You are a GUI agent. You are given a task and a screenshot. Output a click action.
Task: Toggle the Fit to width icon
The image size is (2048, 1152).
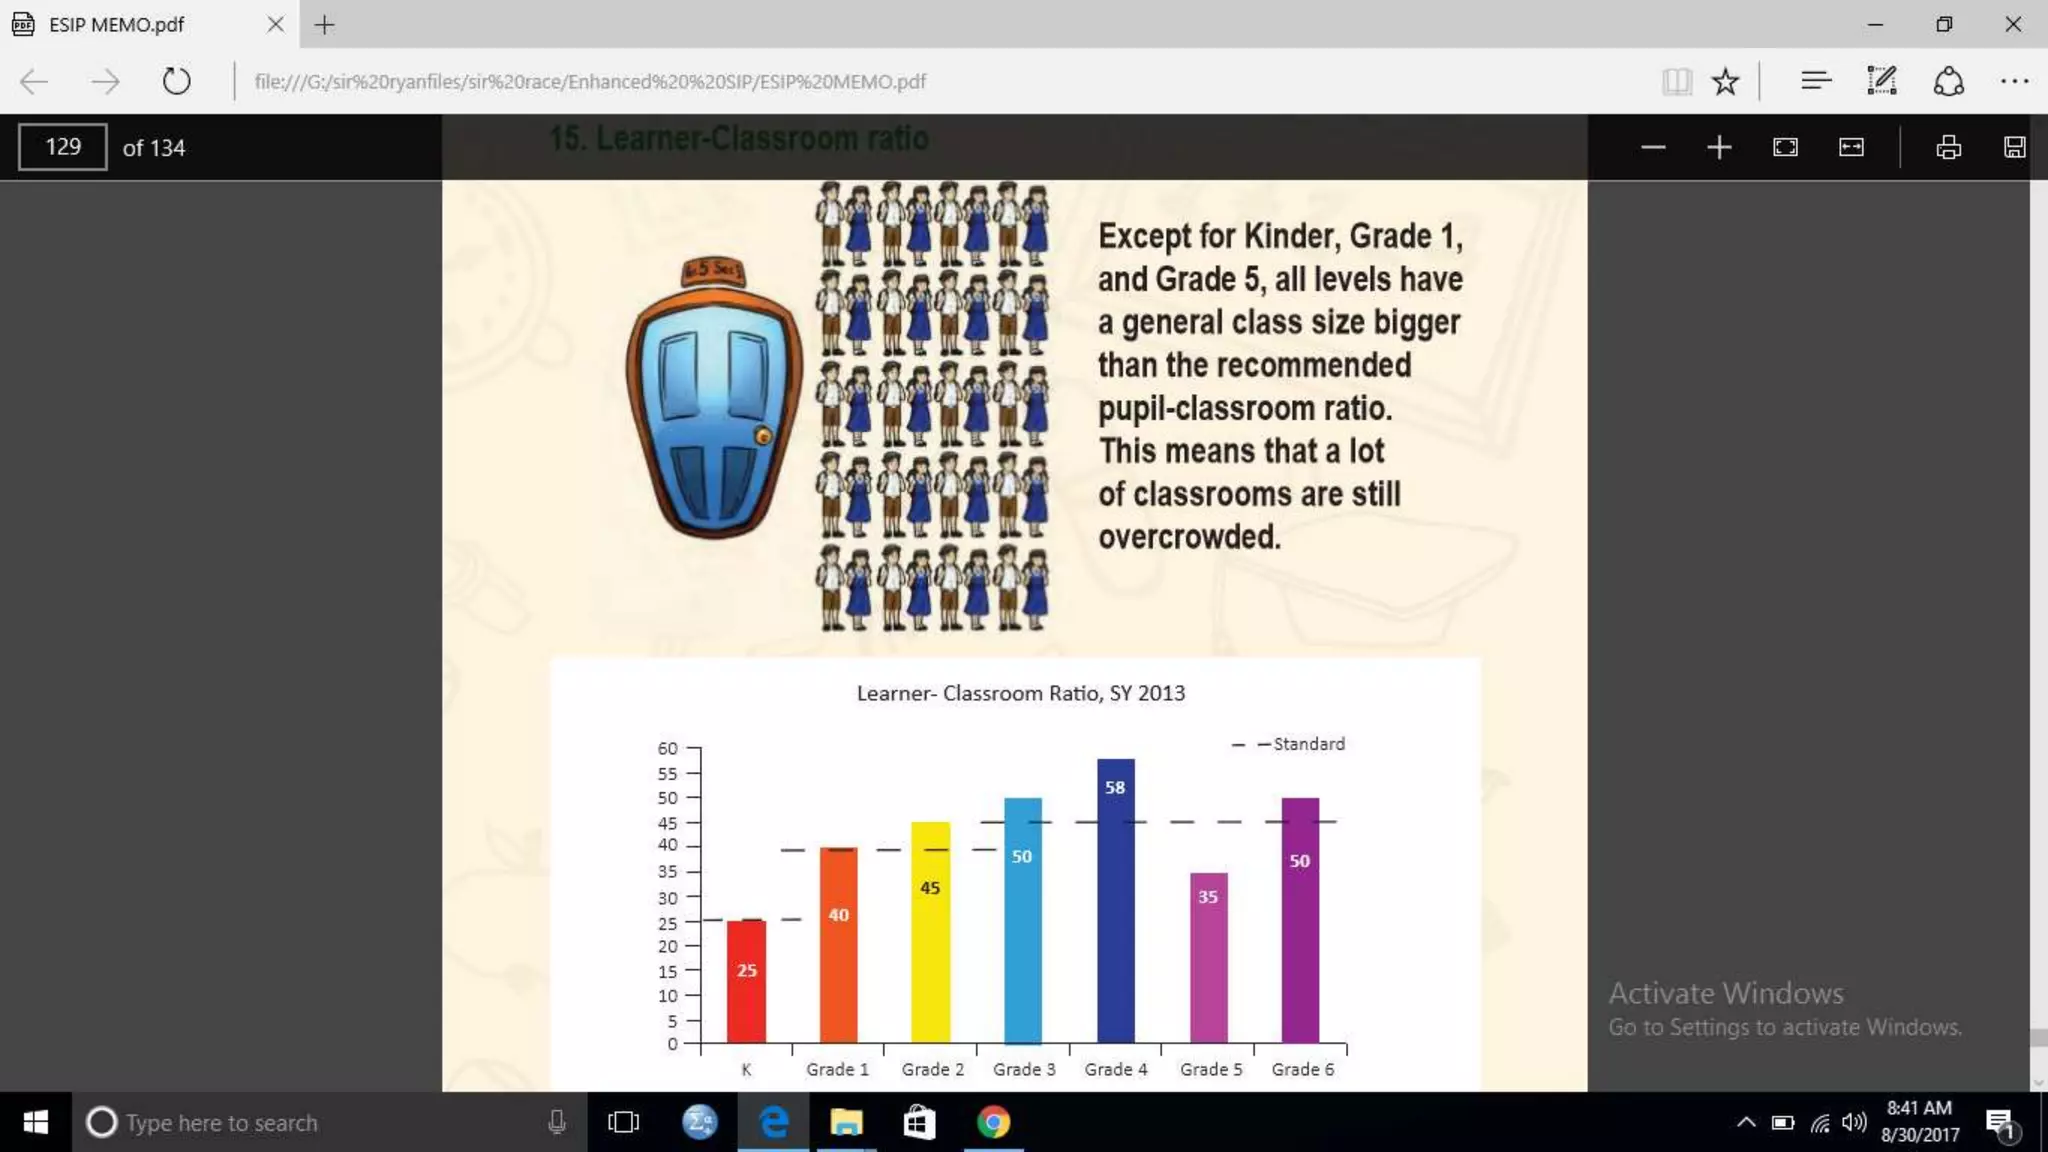tap(1851, 148)
